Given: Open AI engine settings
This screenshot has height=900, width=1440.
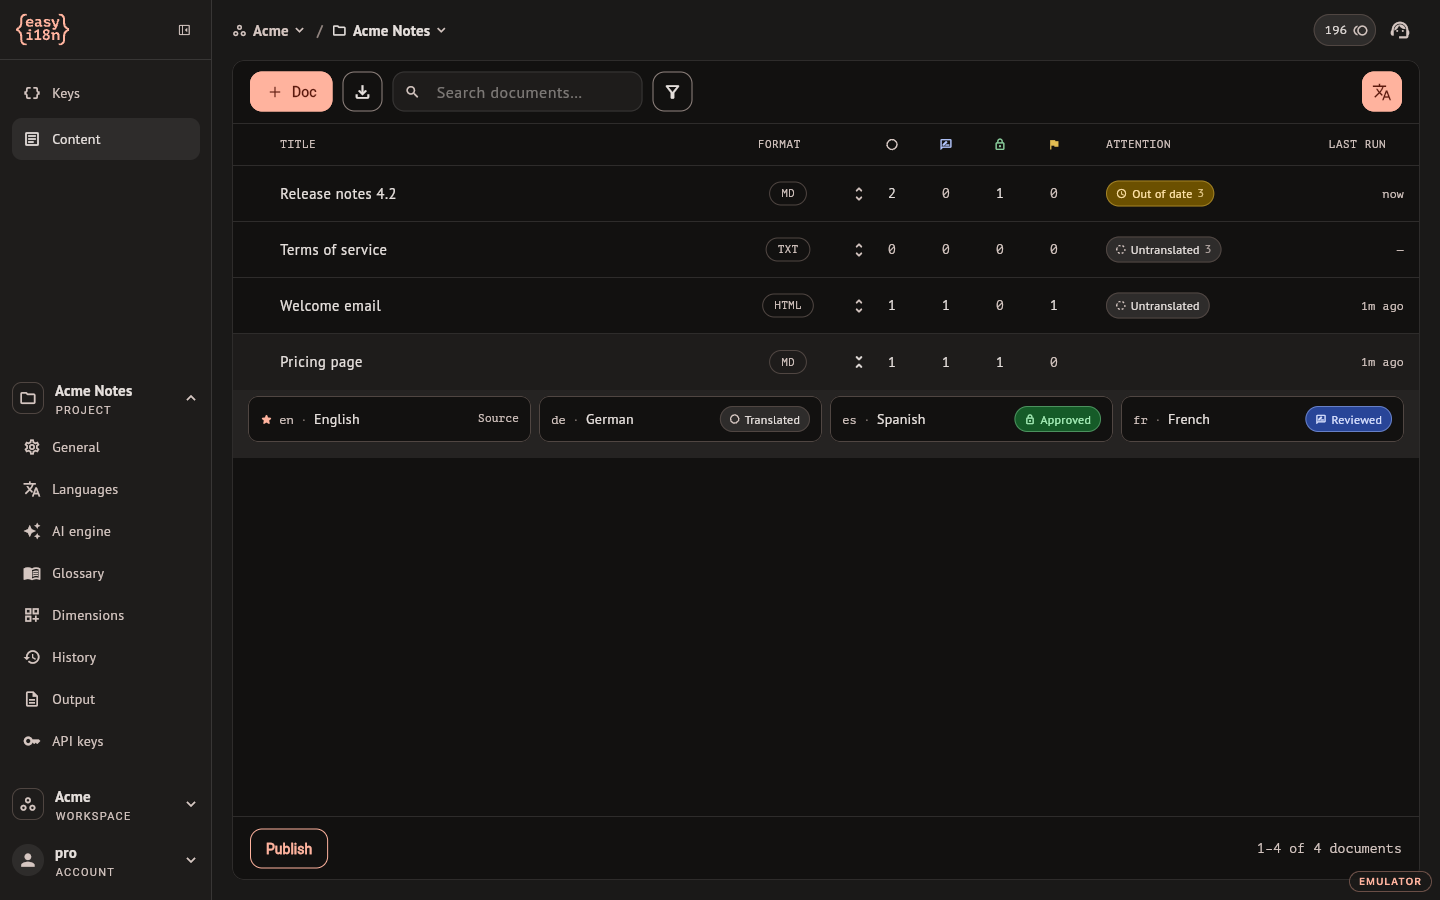Looking at the screenshot, I should click(x=106, y=531).
